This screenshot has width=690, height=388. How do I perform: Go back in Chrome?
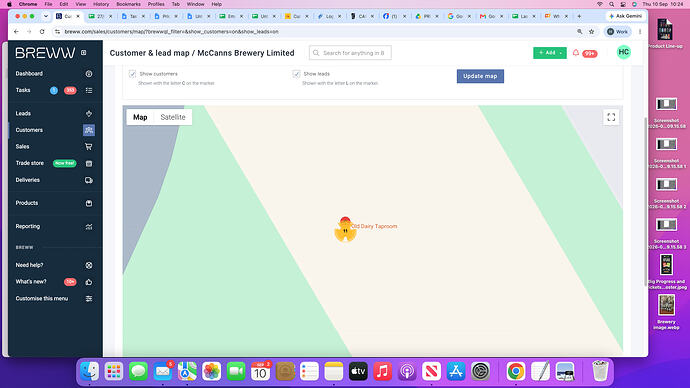tap(16, 32)
